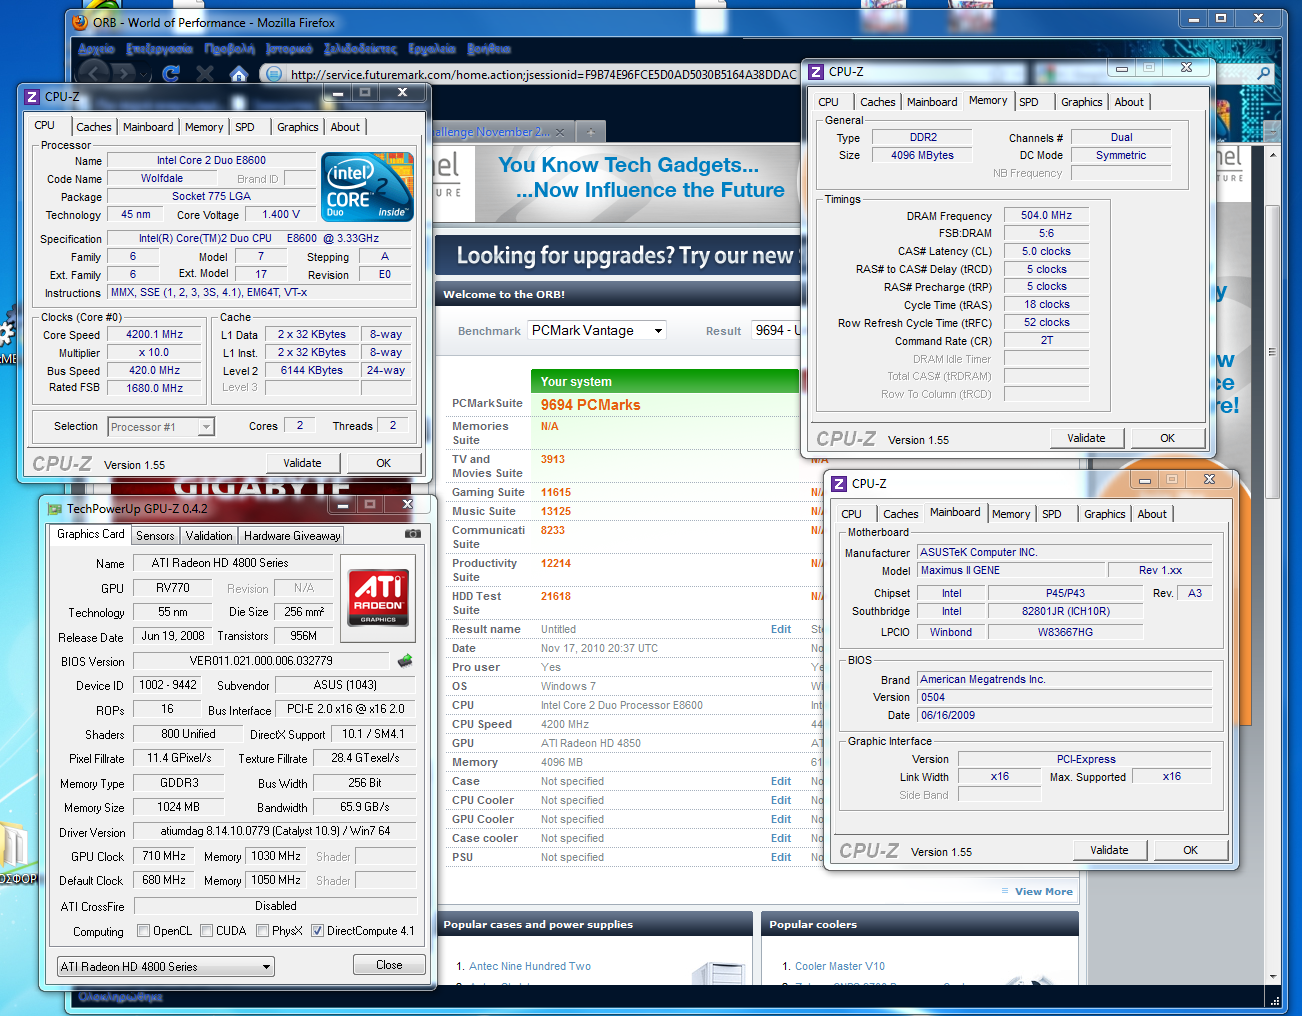This screenshot has width=1302, height=1016.
Task: Click the Maximus II GENE model field
Action: [1011, 570]
